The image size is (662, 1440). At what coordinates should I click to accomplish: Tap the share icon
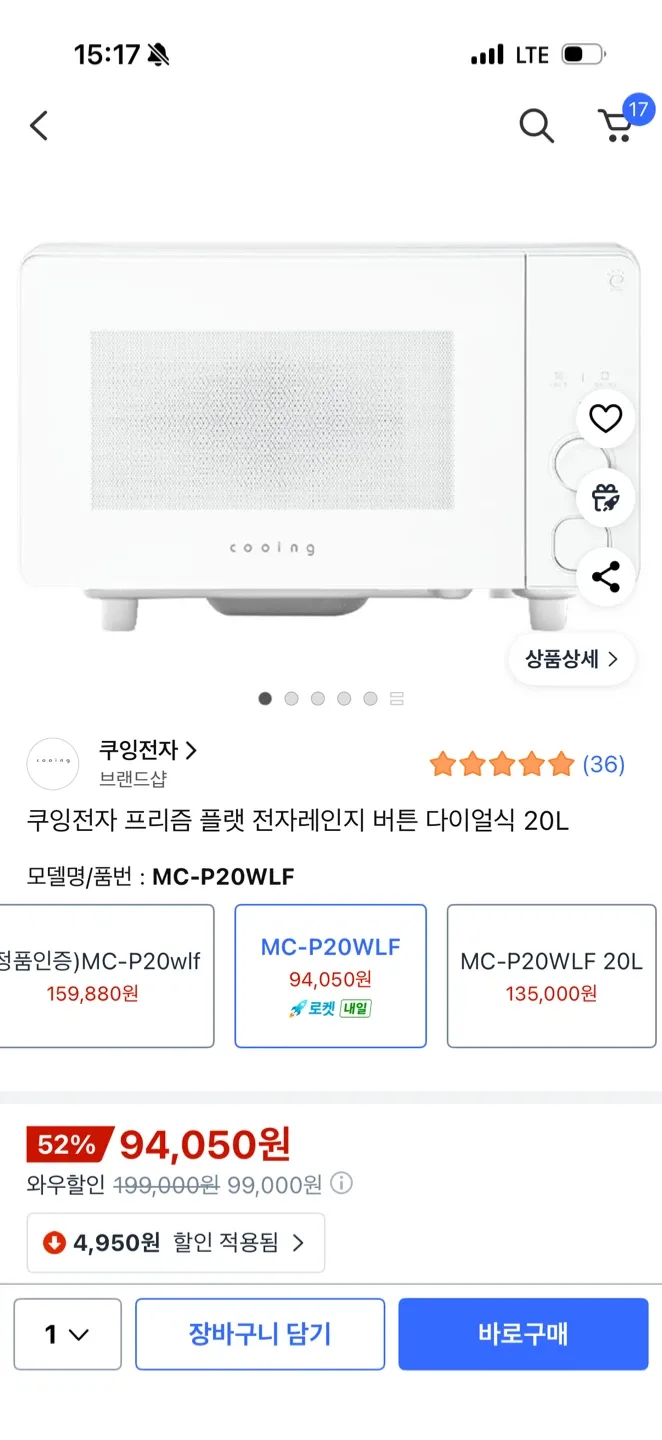pos(606,576)
